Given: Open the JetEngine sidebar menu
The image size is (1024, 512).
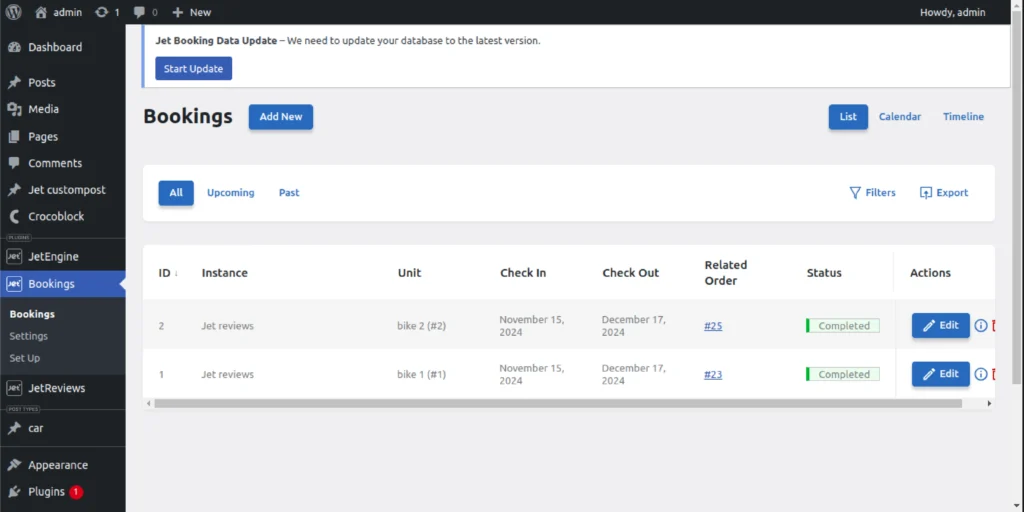Looking at the screenshot, I should pos(53,256).
